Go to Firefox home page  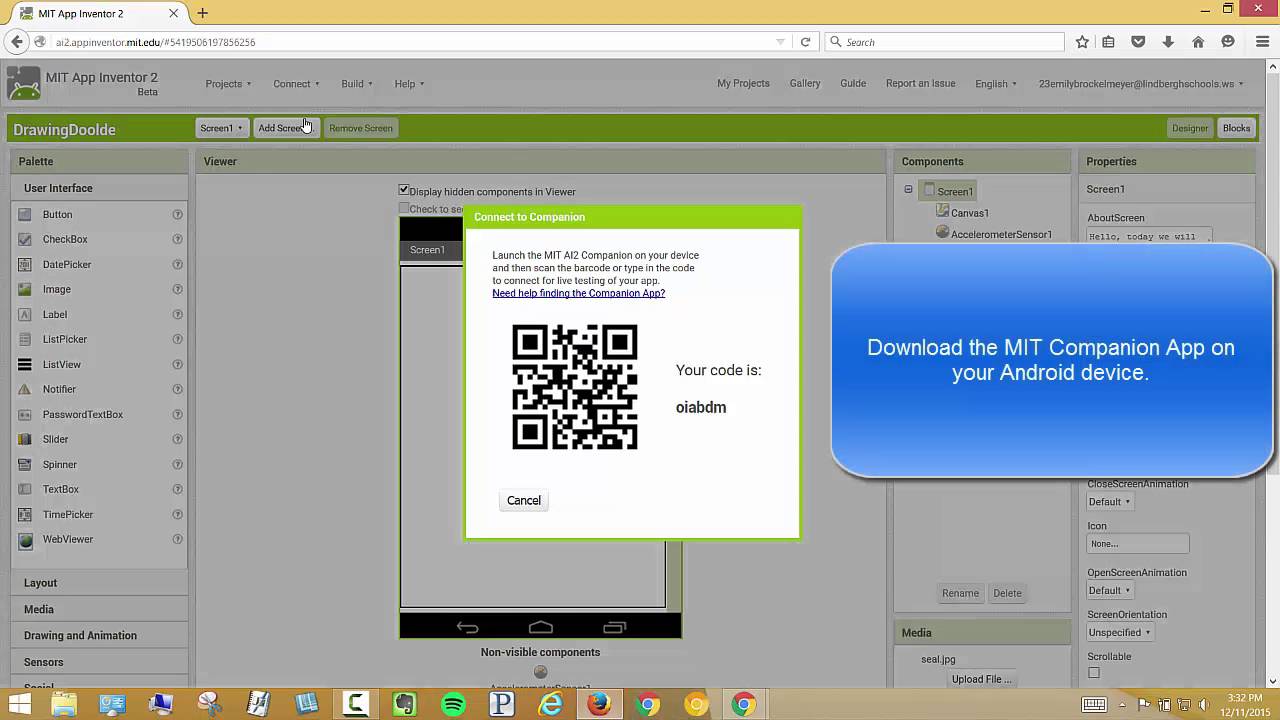[x=1198, y=42]
